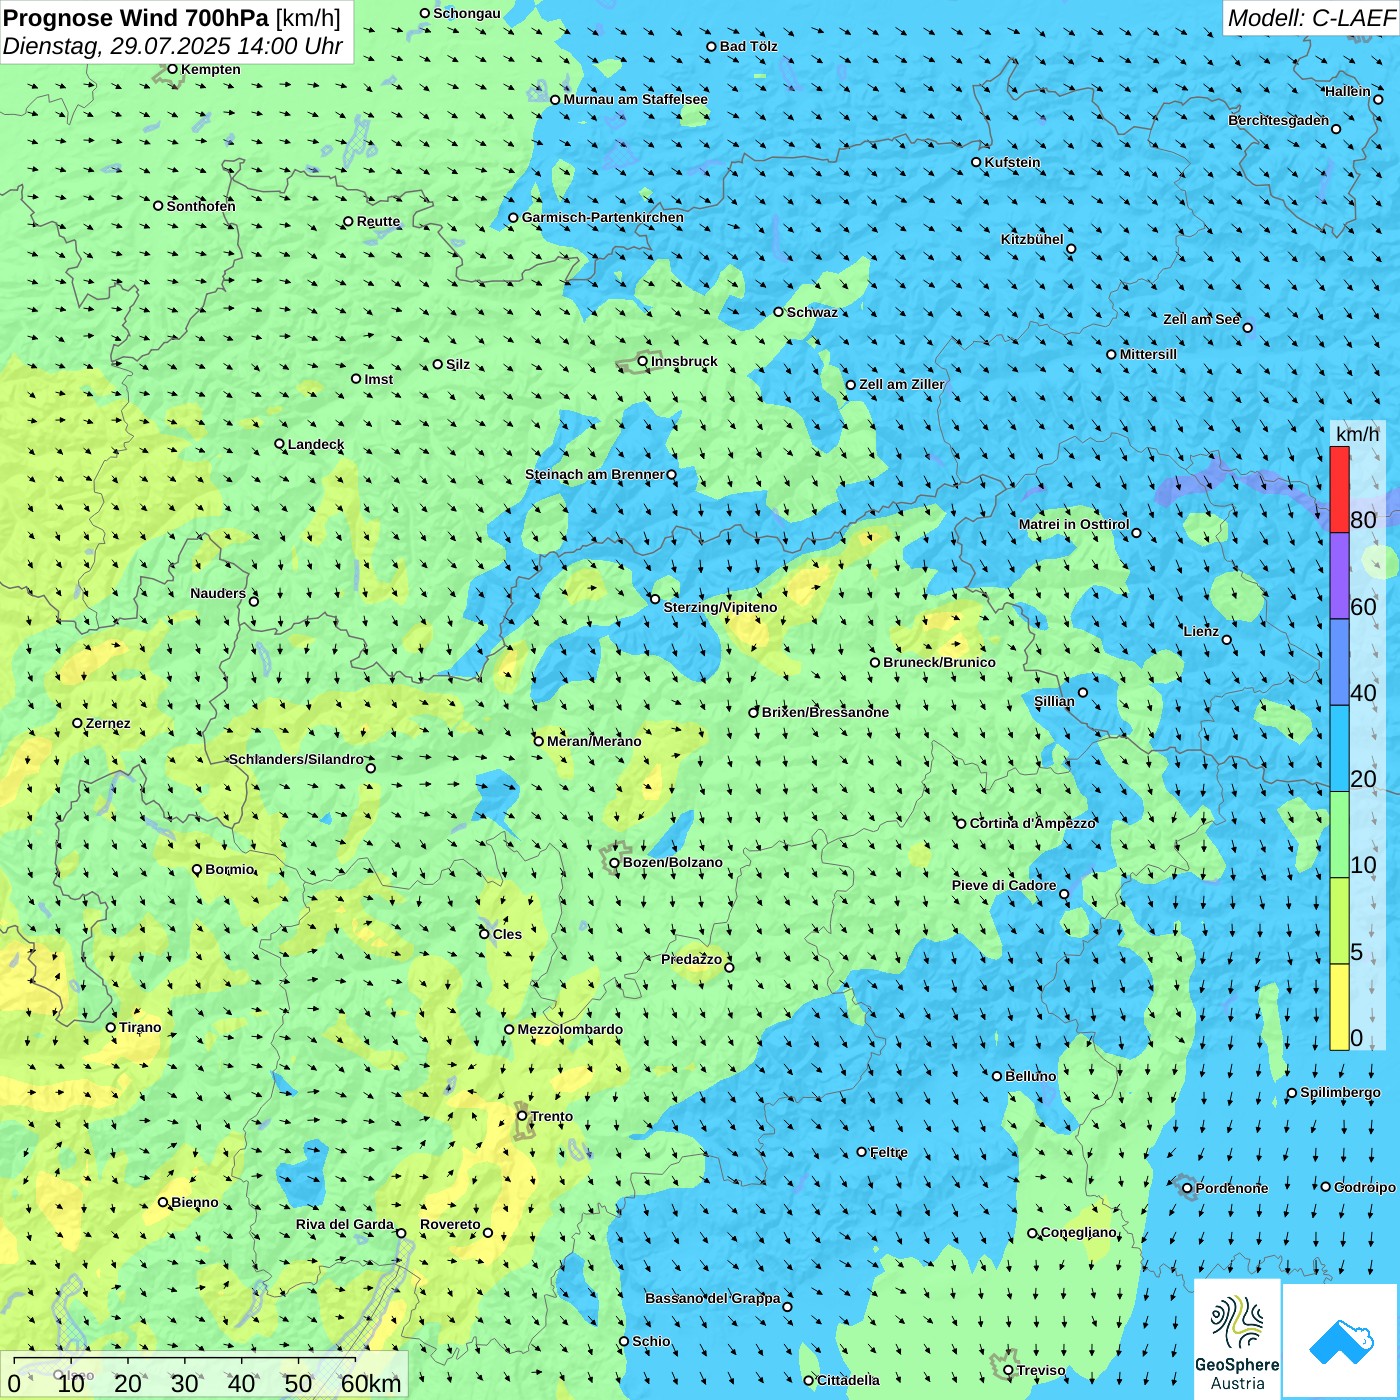The image size is (1400, 1400).
Task: Click the Murnau am Staffelsee label
Action: point(636,99)
